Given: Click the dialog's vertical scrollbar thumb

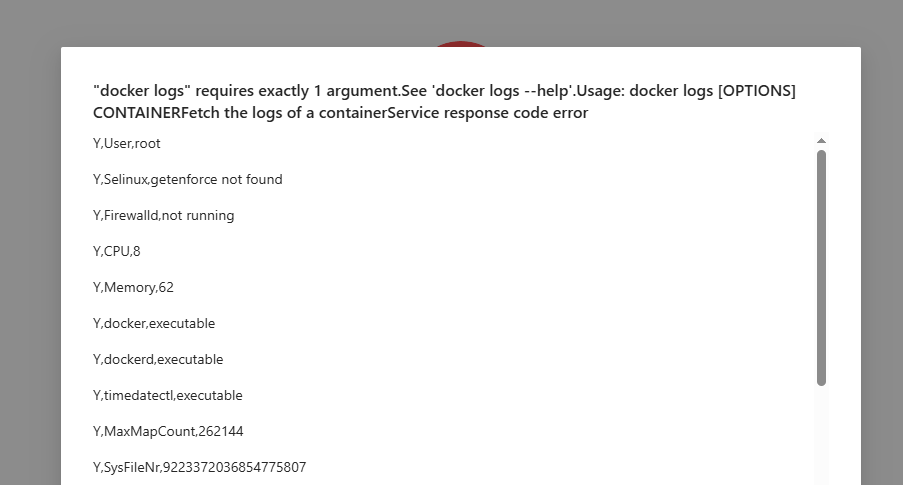Looking at the screenshot, I should (821, 266).
